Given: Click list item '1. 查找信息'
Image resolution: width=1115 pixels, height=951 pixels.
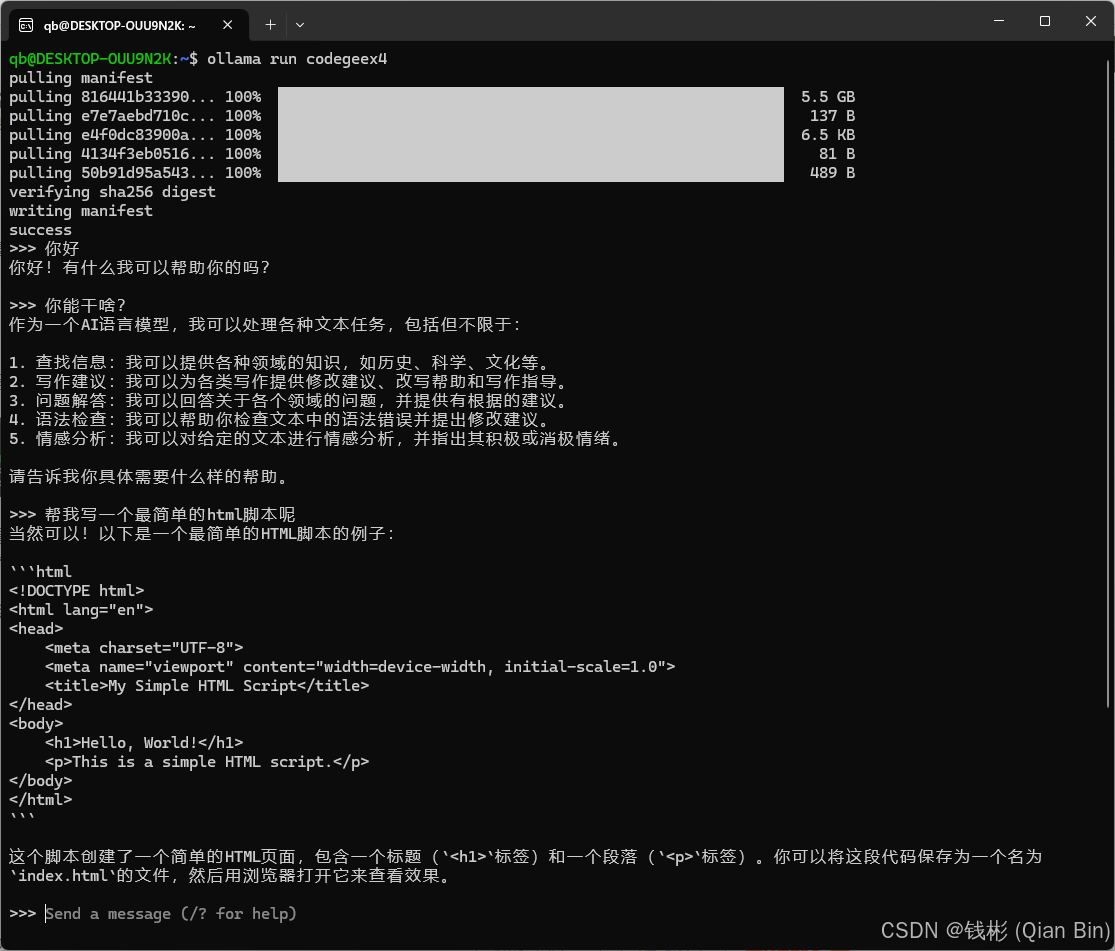Looking at the screenshot, I should point(279,363).
